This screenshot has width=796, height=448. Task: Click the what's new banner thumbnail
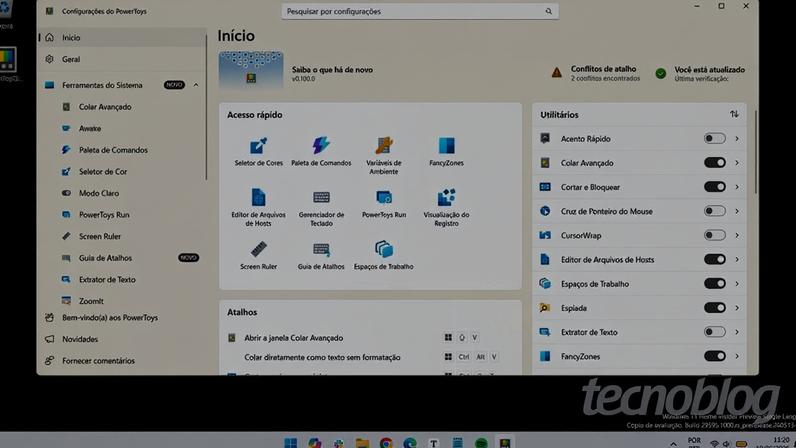pyautogui.click(x=251, y=70)
